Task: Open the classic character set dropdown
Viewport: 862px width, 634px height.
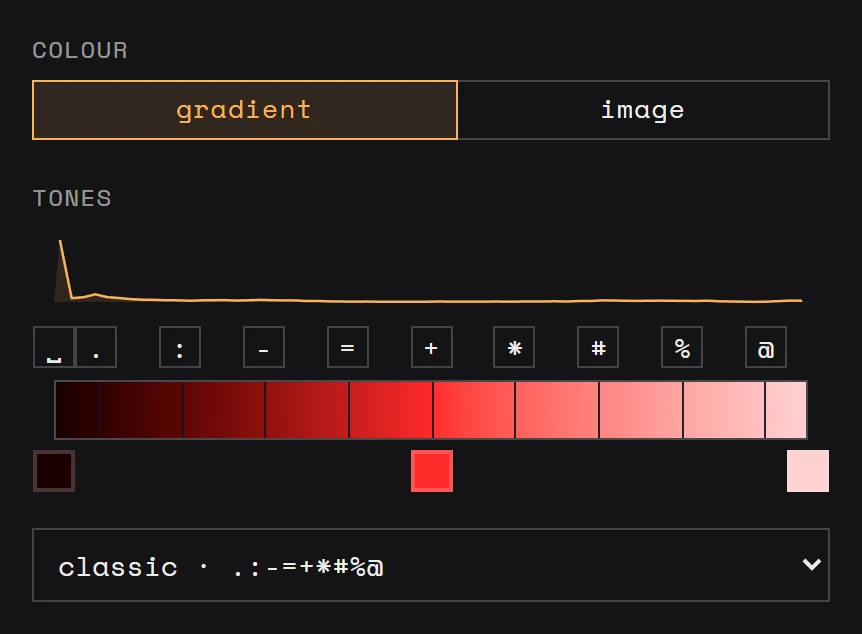Action: 431,565
